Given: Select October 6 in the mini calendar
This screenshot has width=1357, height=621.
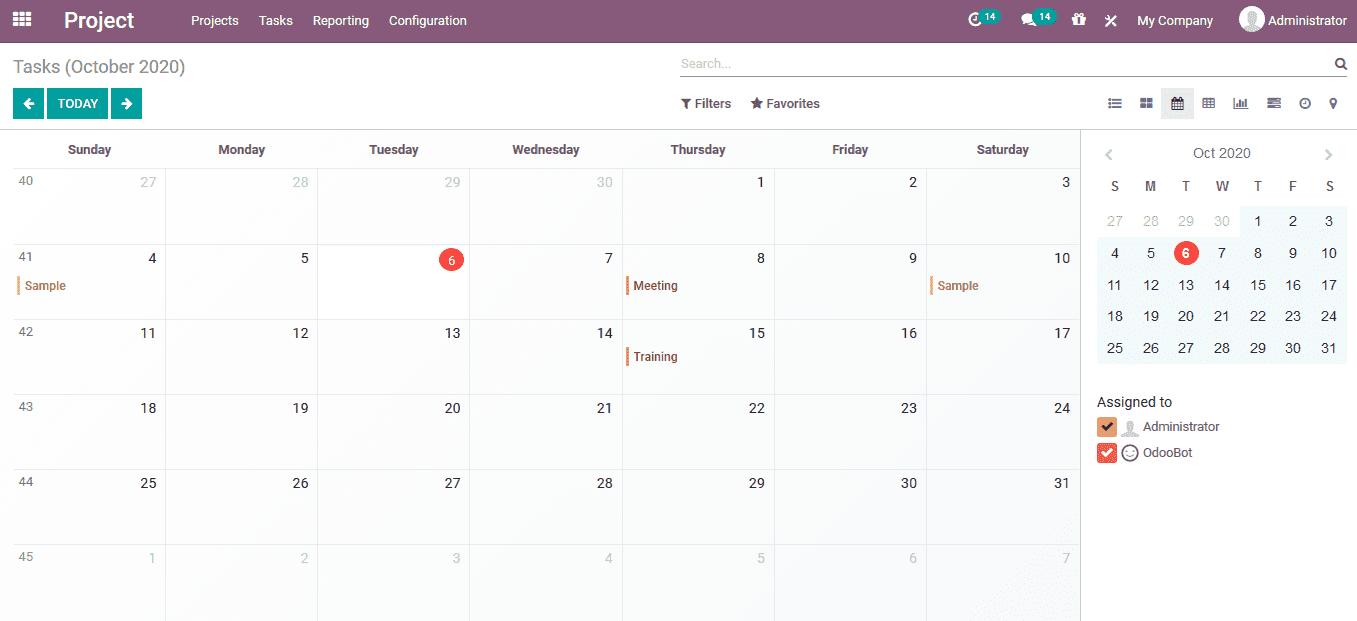Looking at the screenshot, I should coord(1186,253).
